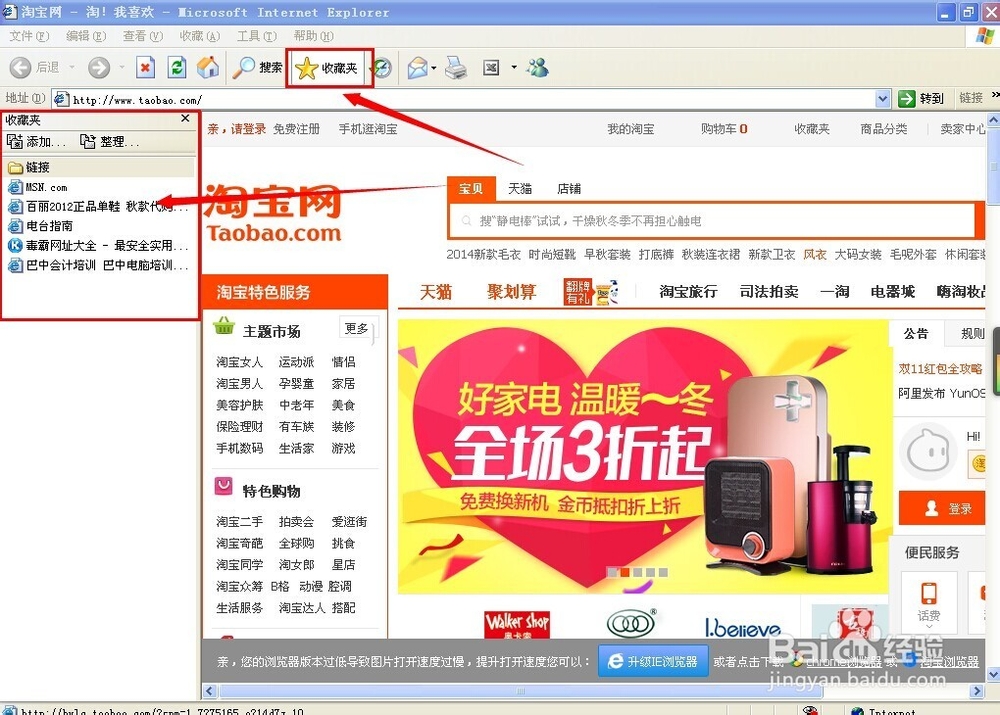The image size is (1000, 715).
Task: Expand the address bar dropdown
Action: pyautogui.click(x=883, y=99)
